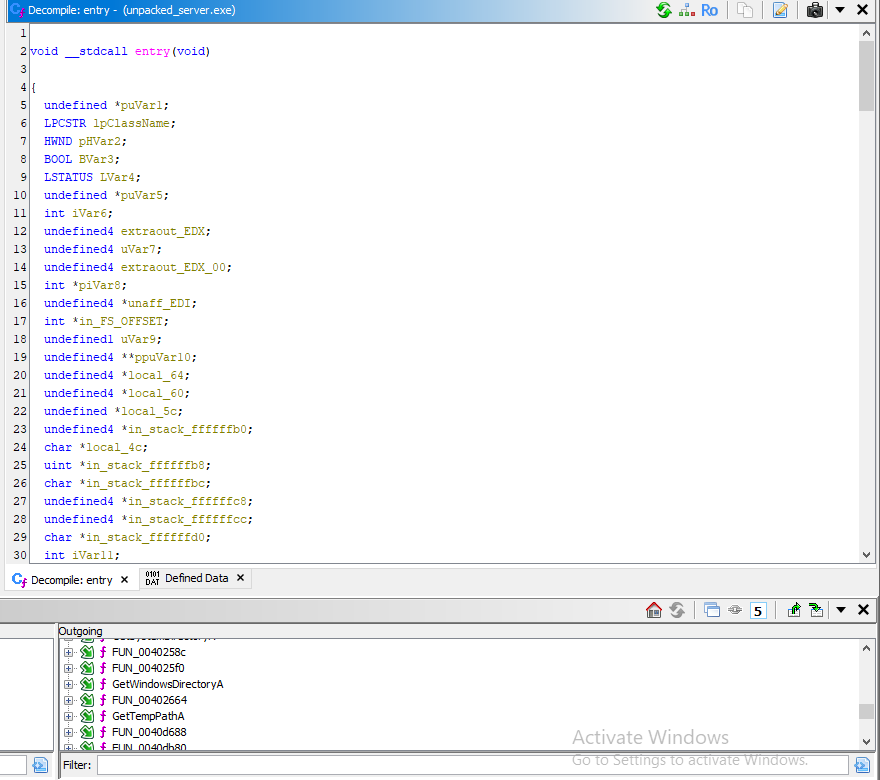Click the home icon in call tree toolbar
The image size is (880, 780).
pos(654,610)
